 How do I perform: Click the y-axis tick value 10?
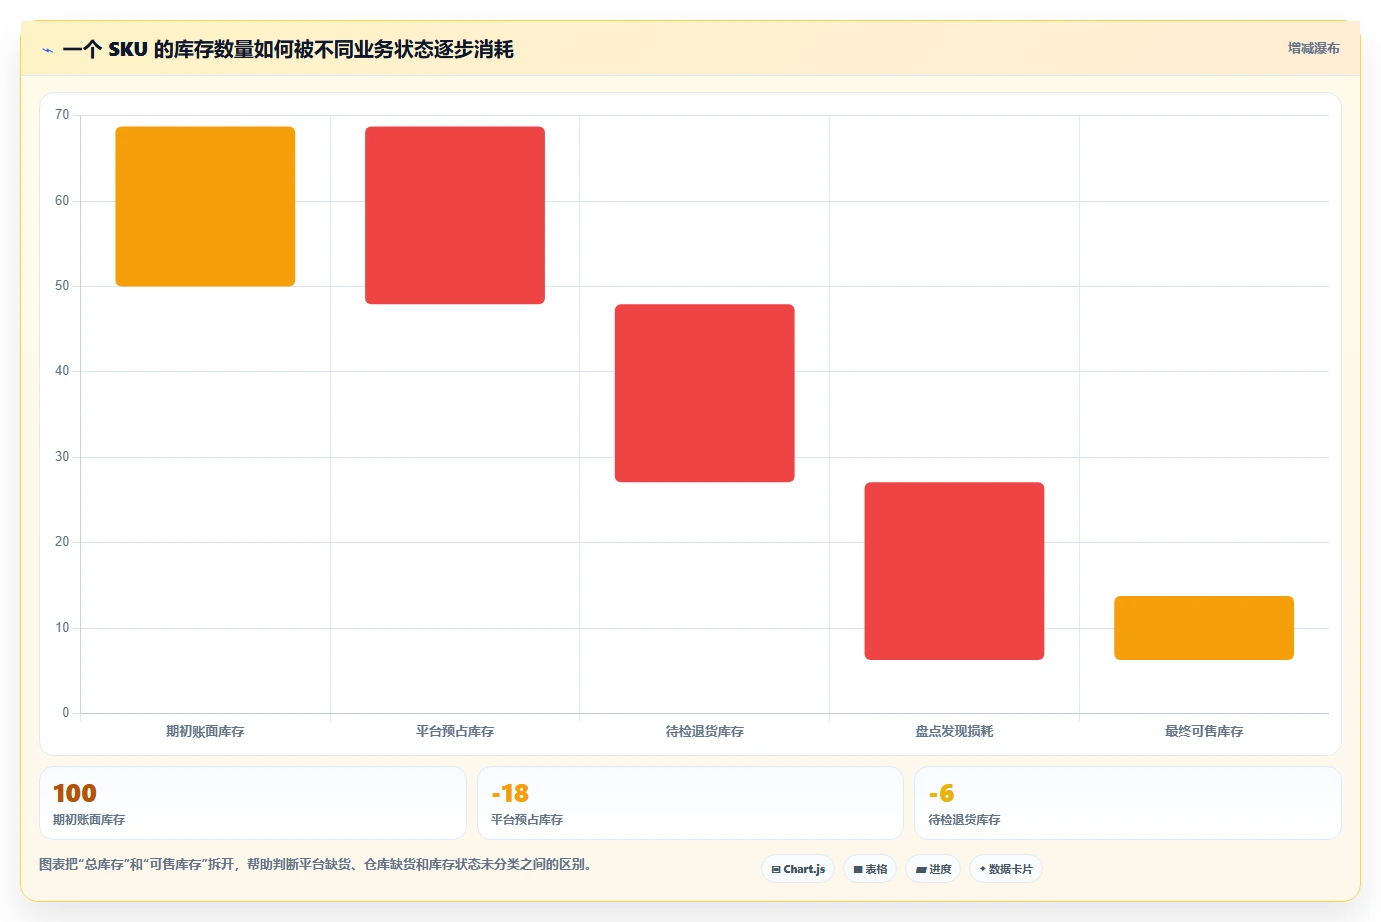click(x=62, y=628)
